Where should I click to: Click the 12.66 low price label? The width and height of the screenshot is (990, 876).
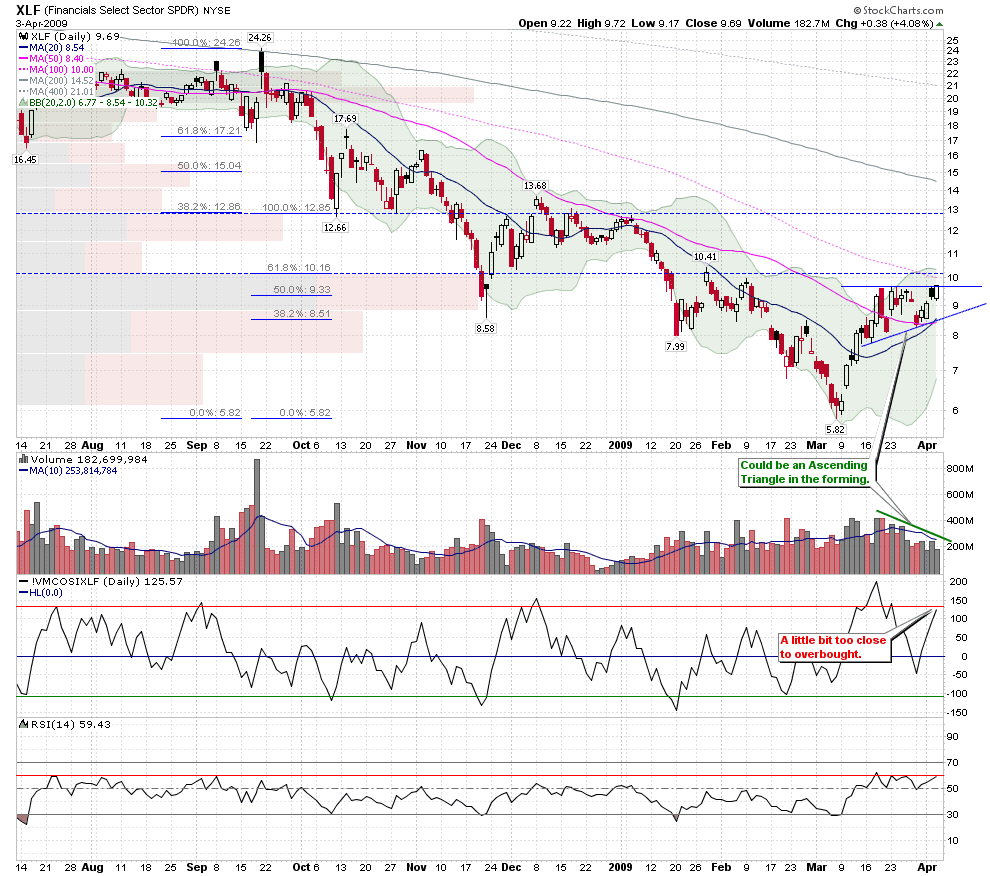pyautogui.click(x=335, y=227)
